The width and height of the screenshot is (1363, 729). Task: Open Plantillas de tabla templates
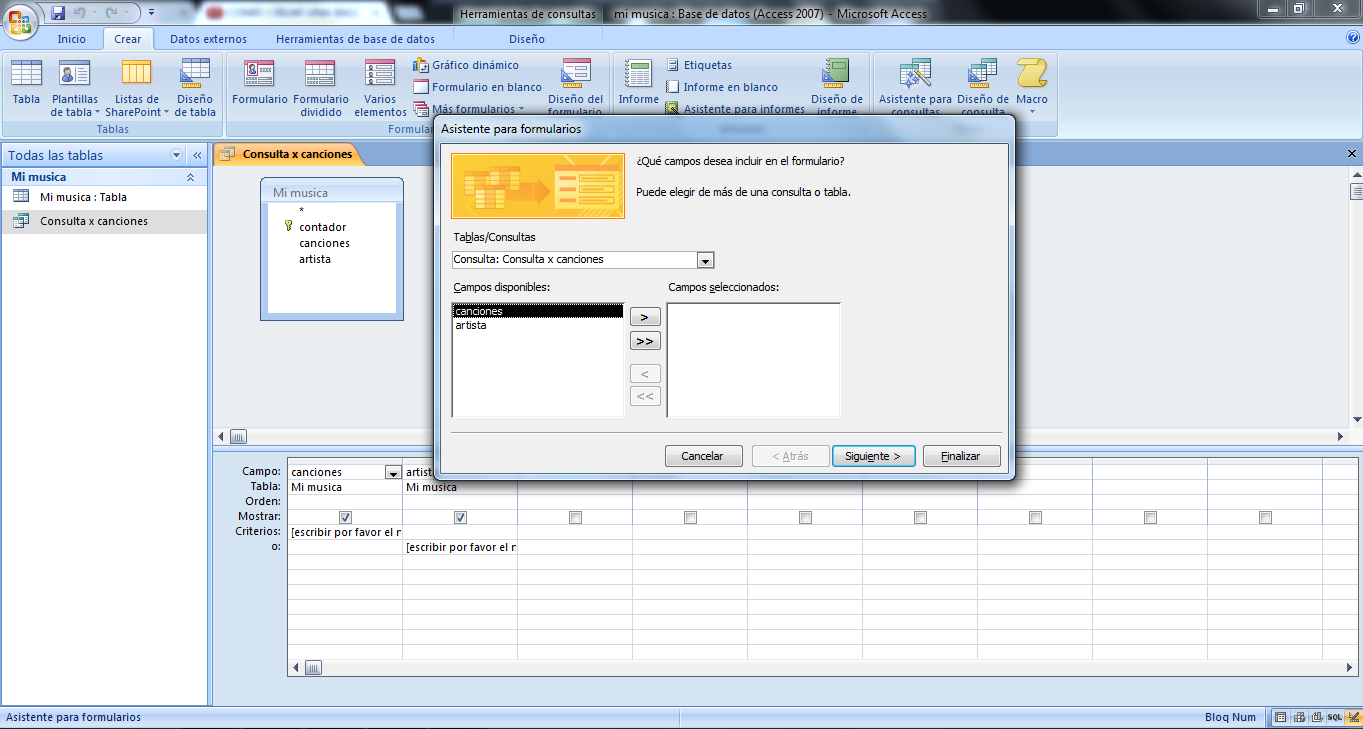[75, 87]
